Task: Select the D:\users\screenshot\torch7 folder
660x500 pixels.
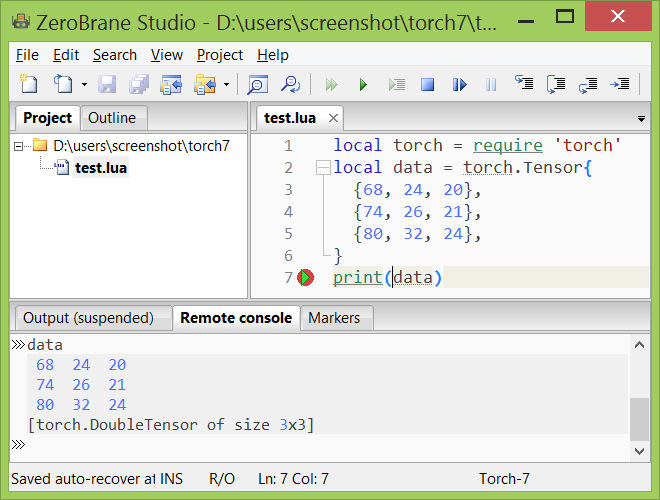Action: pyautogui.click(x=141, y=146)
